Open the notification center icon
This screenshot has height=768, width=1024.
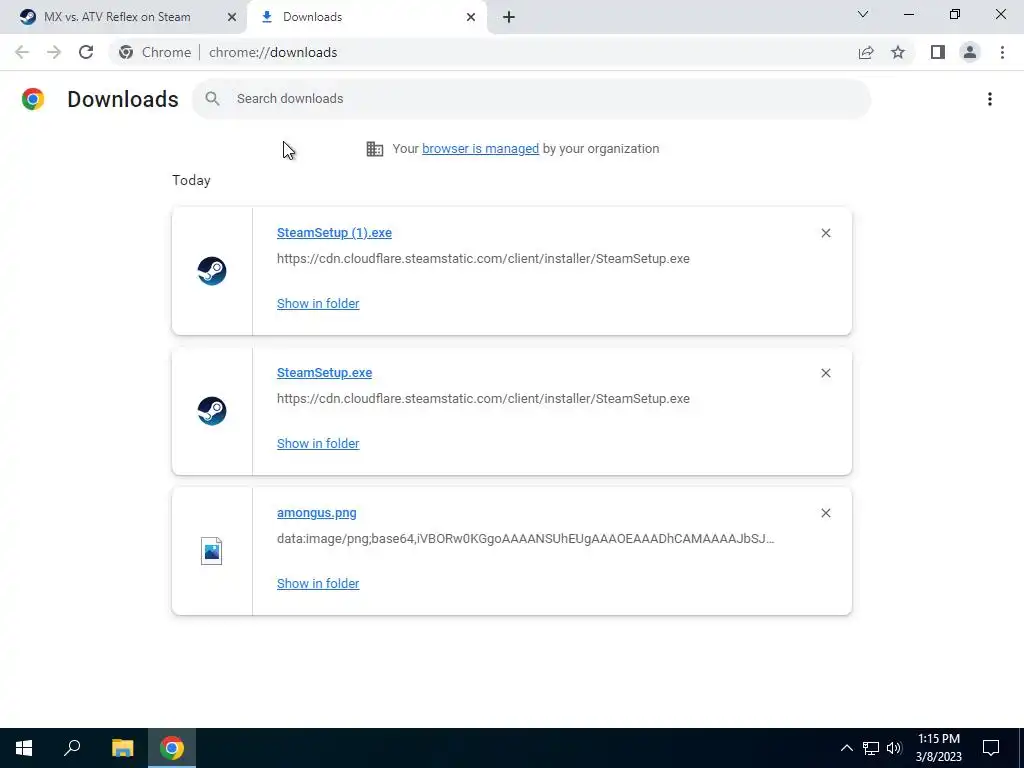tap(991, 748)
